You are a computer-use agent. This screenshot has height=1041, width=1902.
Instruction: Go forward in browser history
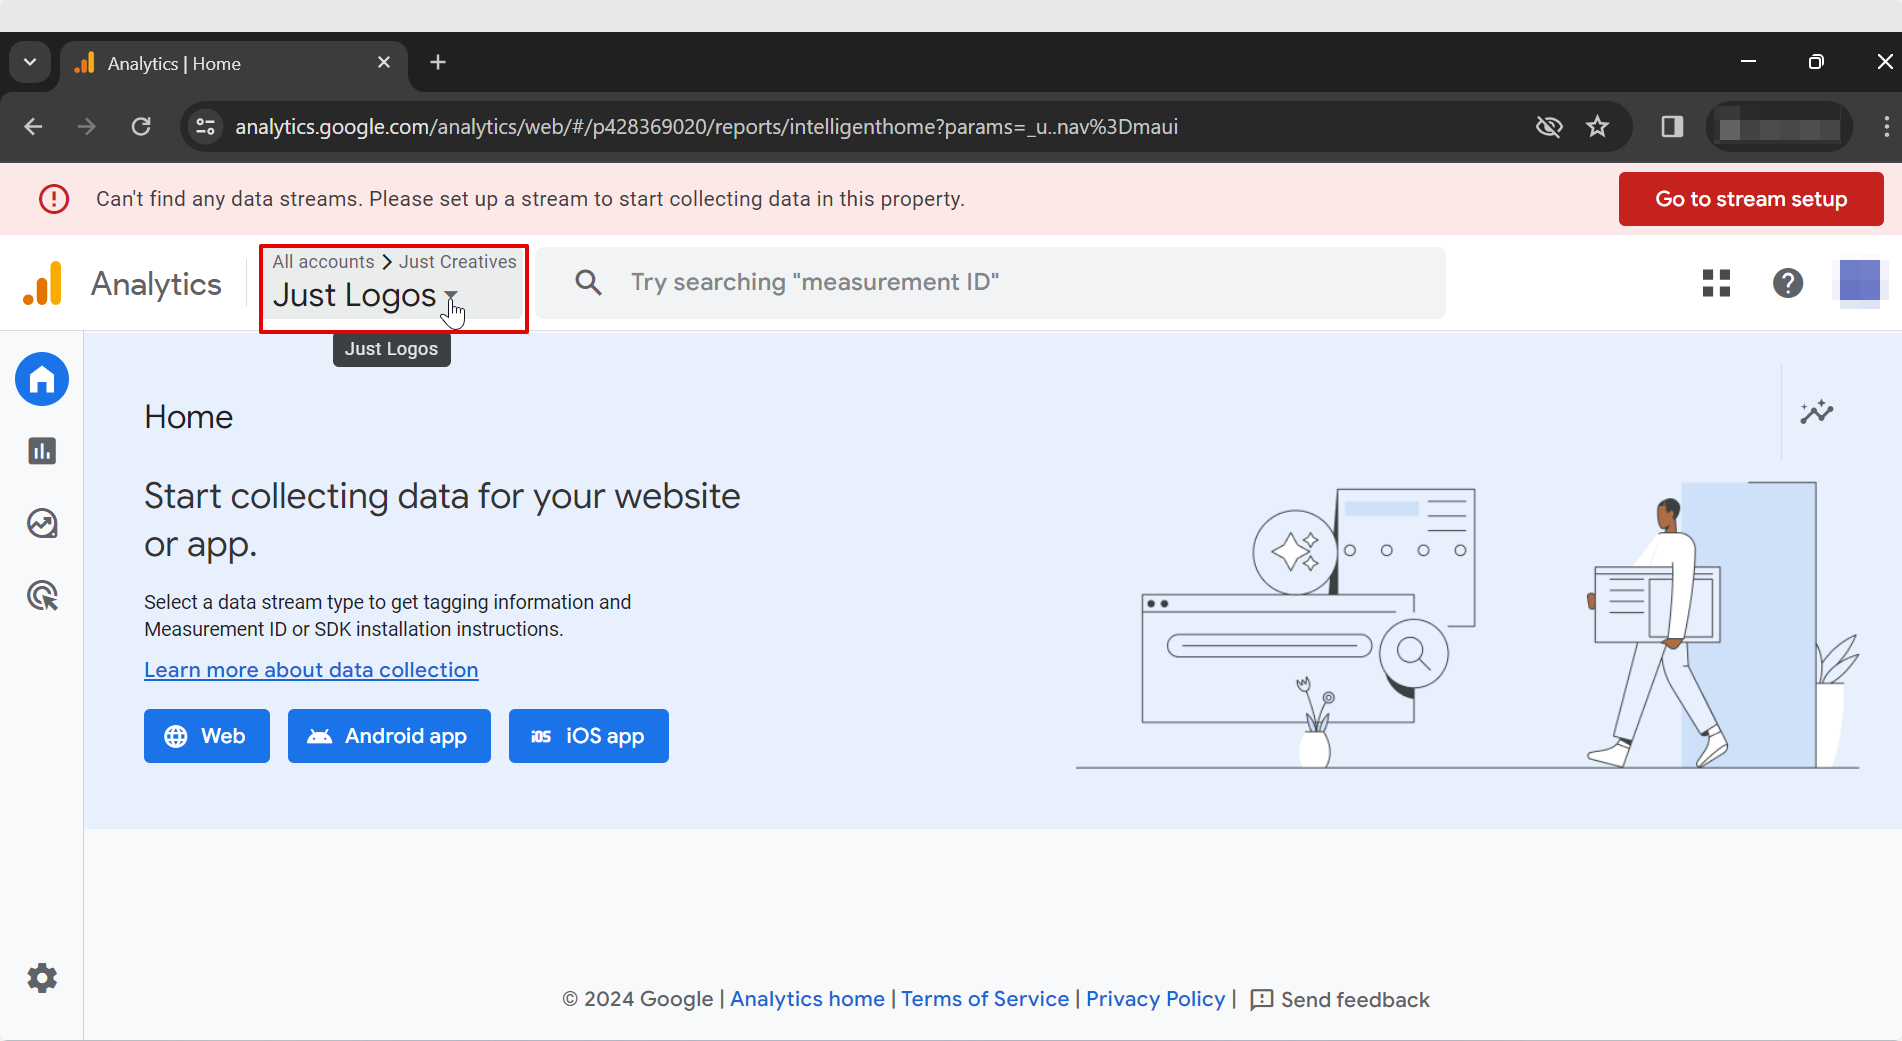tap(87, 127)
